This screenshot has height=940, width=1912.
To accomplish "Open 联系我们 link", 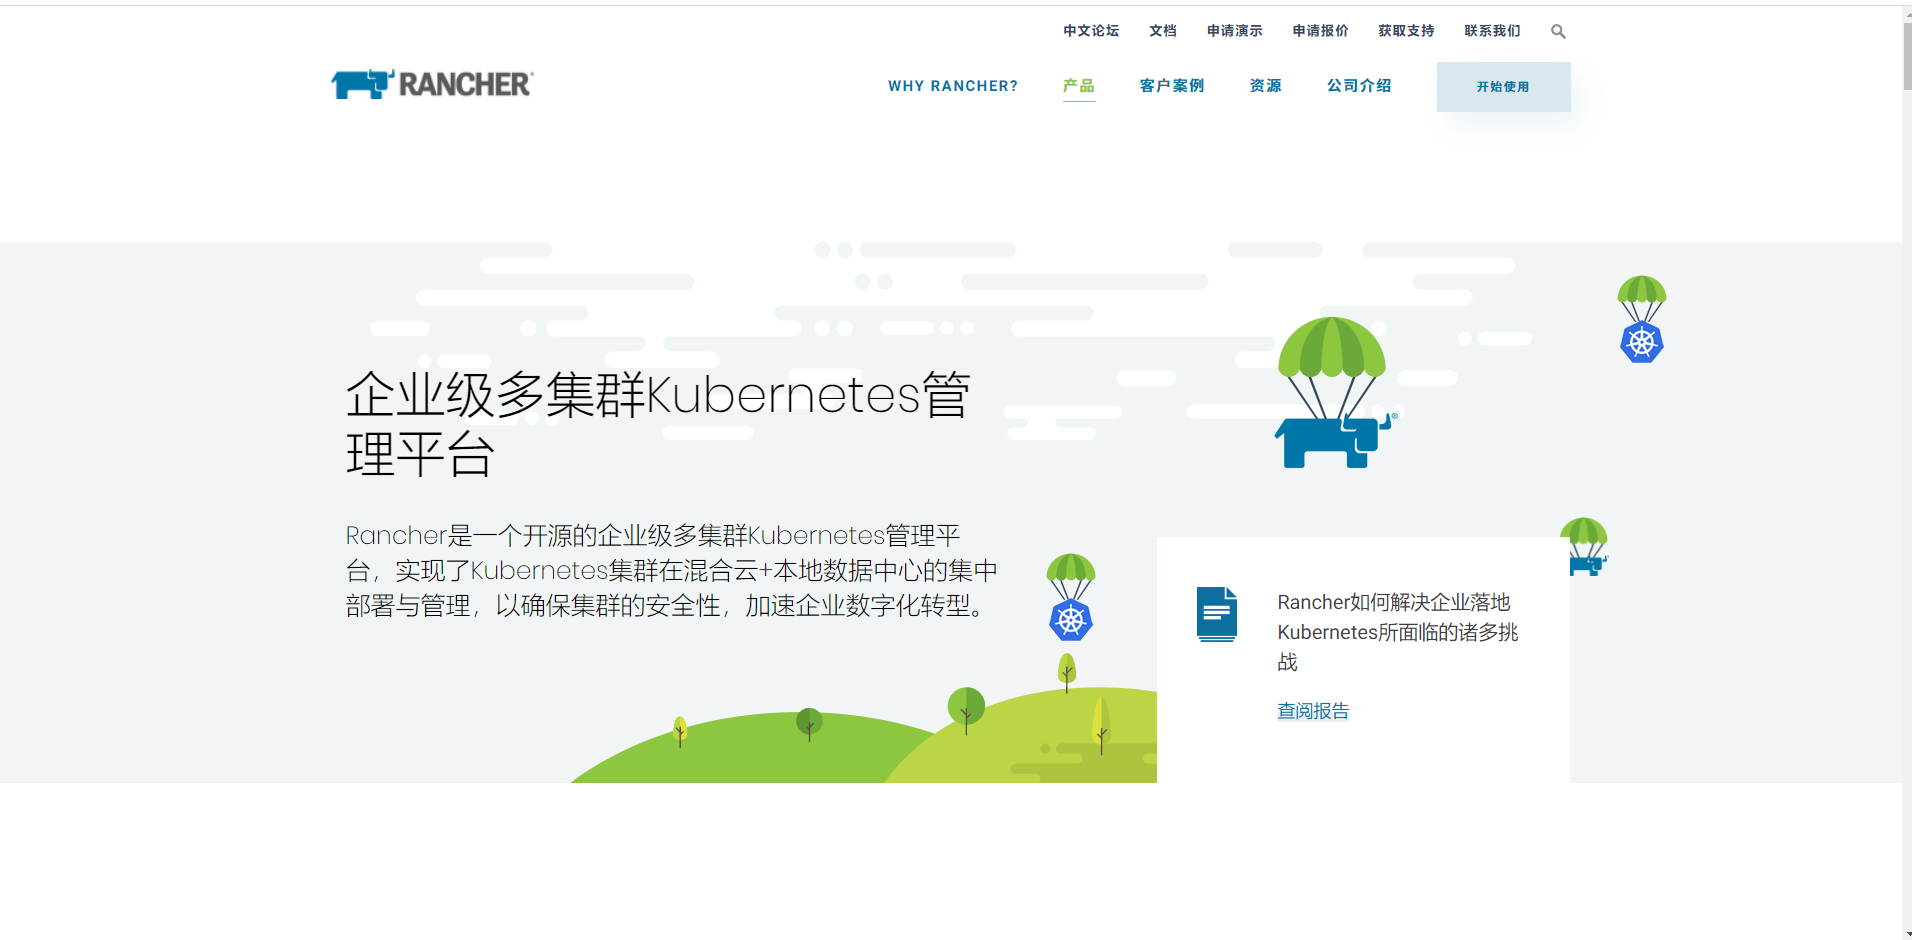I will (x=1493, y=31).
